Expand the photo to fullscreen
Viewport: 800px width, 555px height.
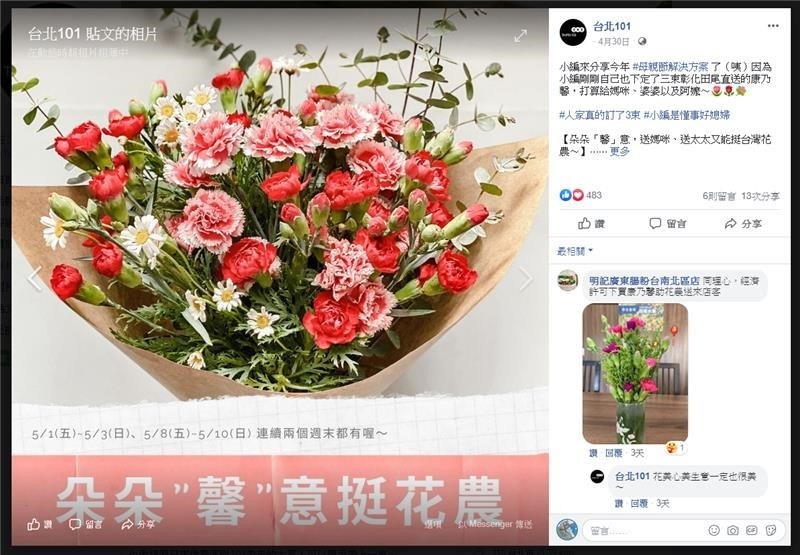pos(520,36)
